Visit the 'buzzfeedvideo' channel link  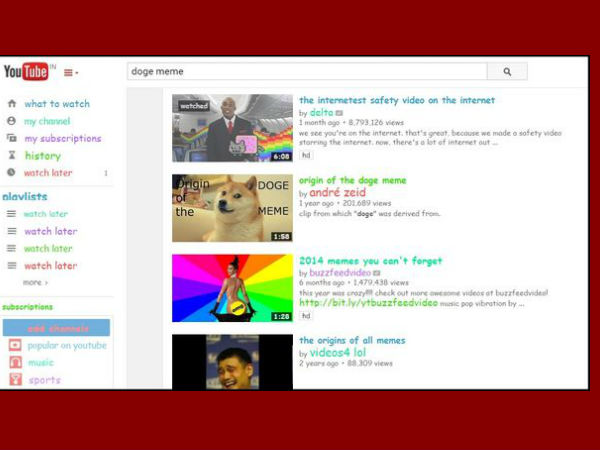tap(340, 273)
